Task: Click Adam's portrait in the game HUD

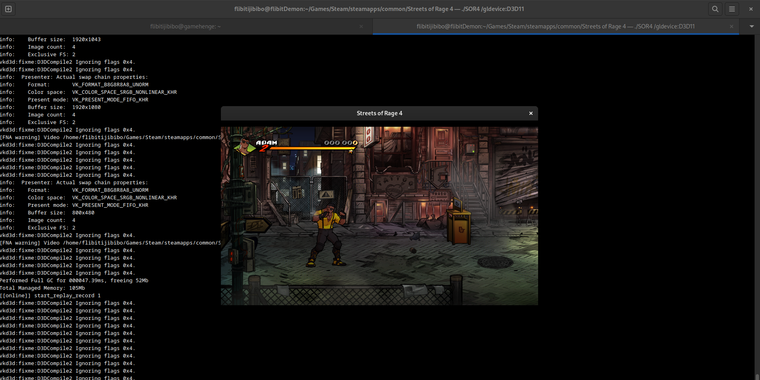Action: (x=245, y=145)
